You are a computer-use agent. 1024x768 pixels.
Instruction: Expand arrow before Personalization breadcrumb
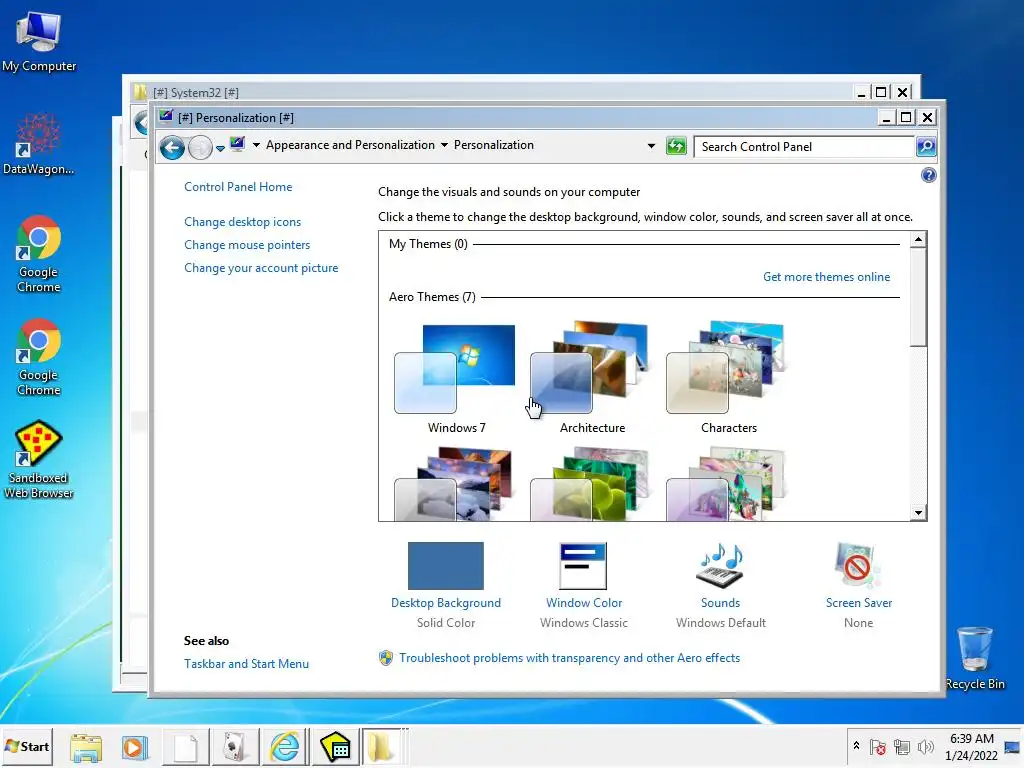pos(444,145)
